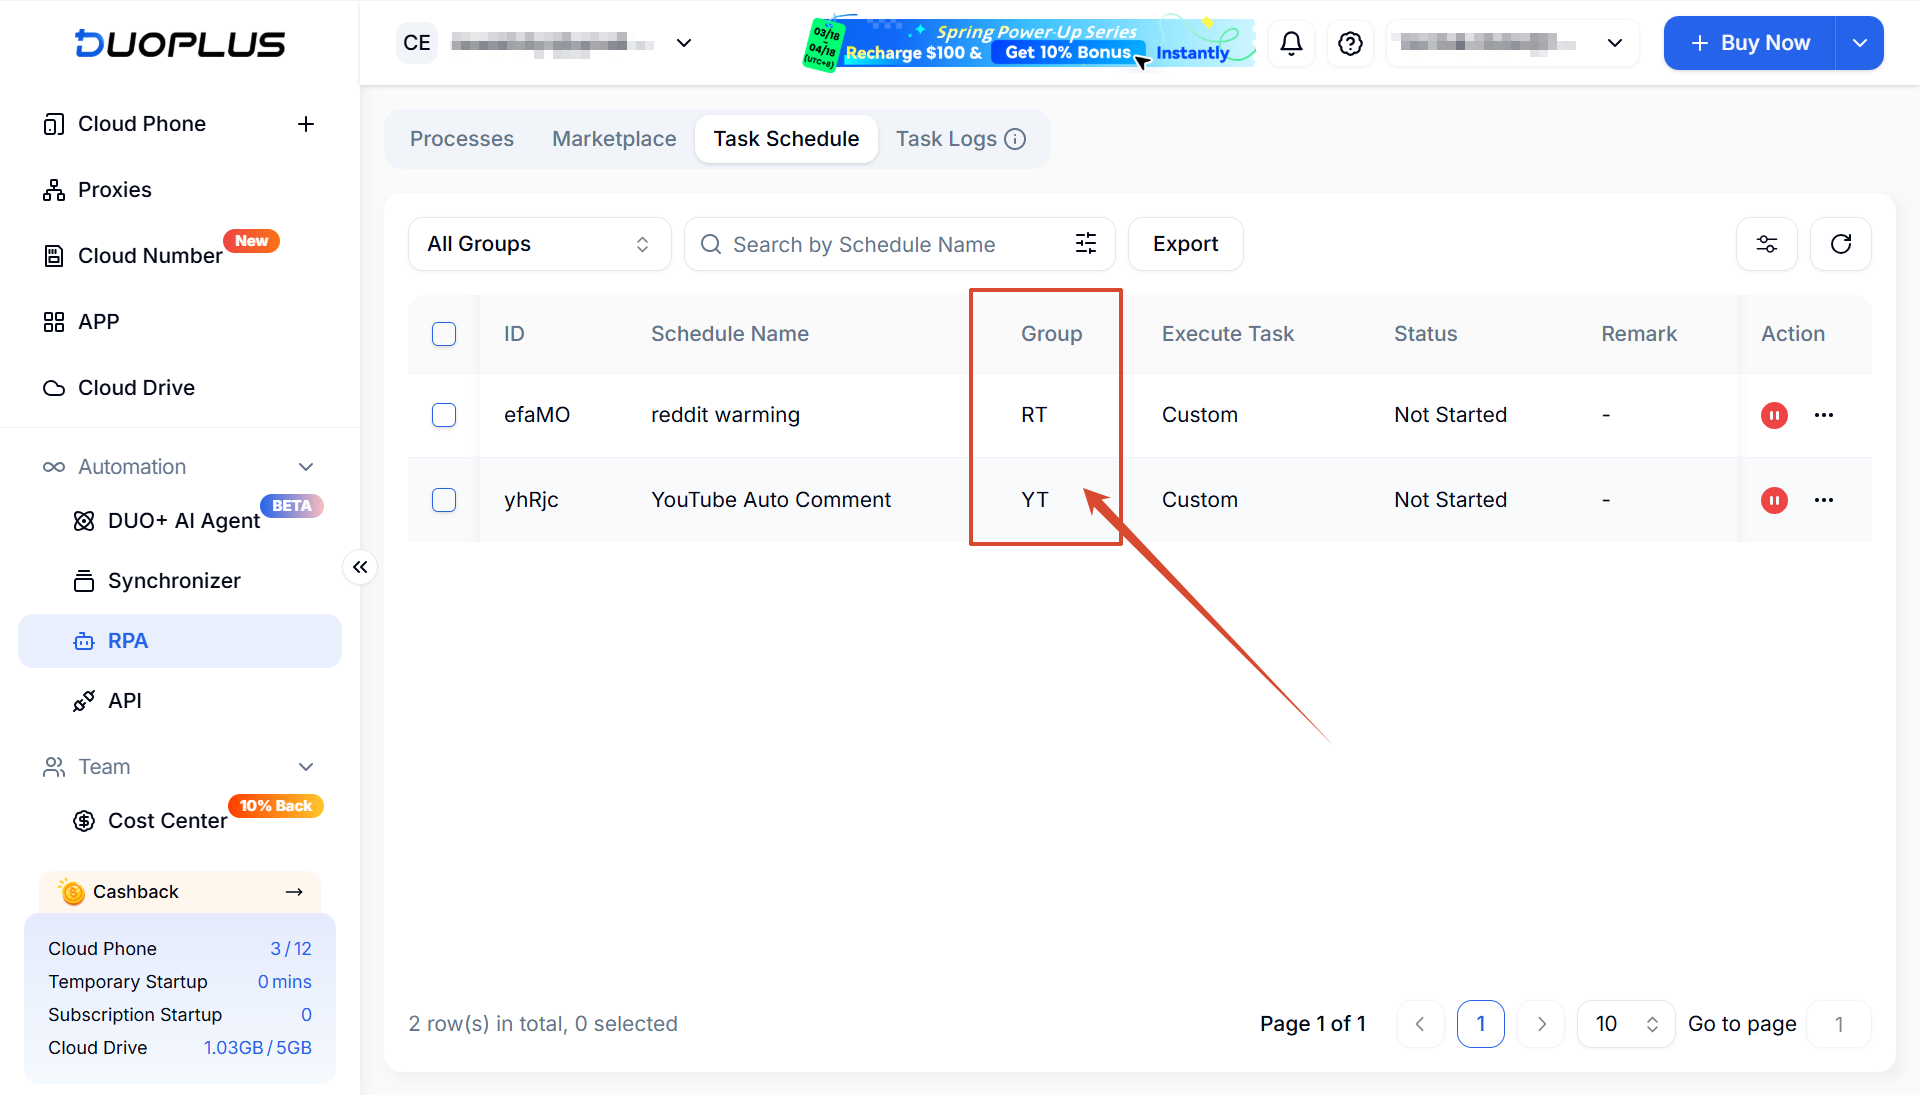This screenshot has width=1920, height=1095.
Task: Open the All Groups dropdown
Action: (539, 244)
